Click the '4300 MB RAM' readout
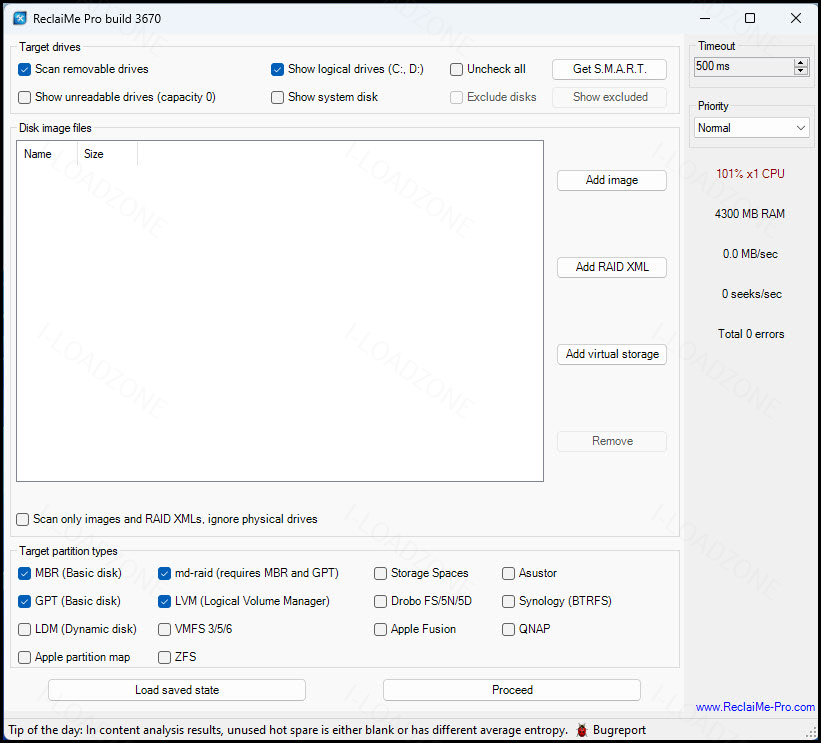The image size is (821, 743). 750,214
